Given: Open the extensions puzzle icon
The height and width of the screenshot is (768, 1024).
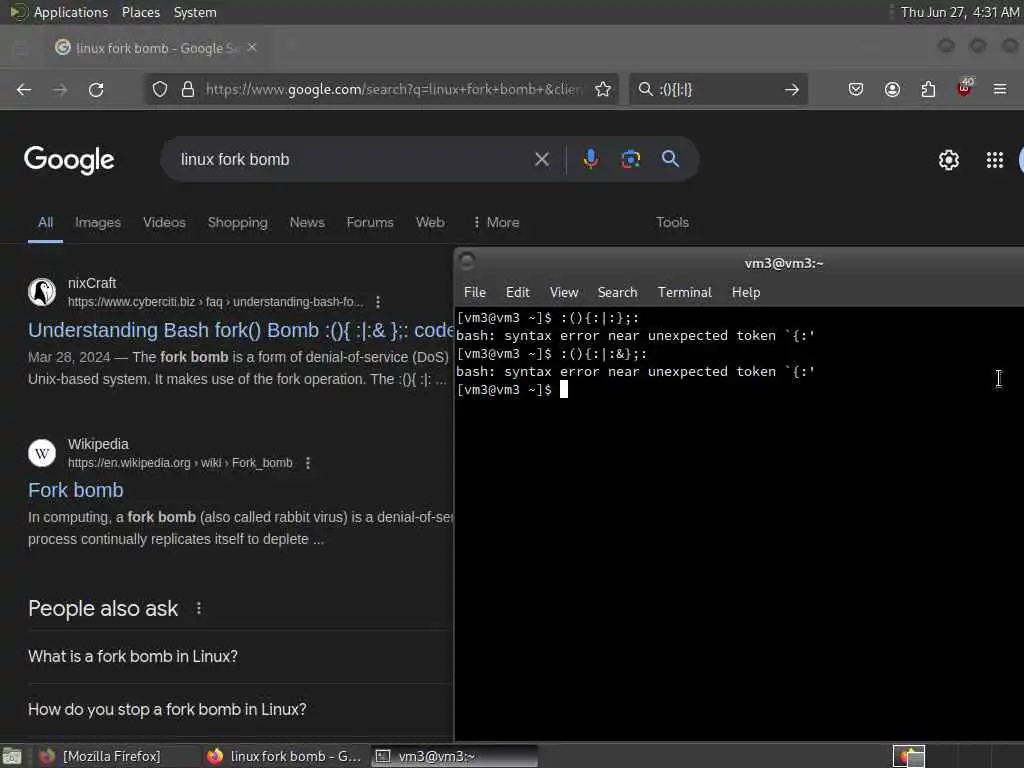Looking at the screenshot, I should pos(928,89).
